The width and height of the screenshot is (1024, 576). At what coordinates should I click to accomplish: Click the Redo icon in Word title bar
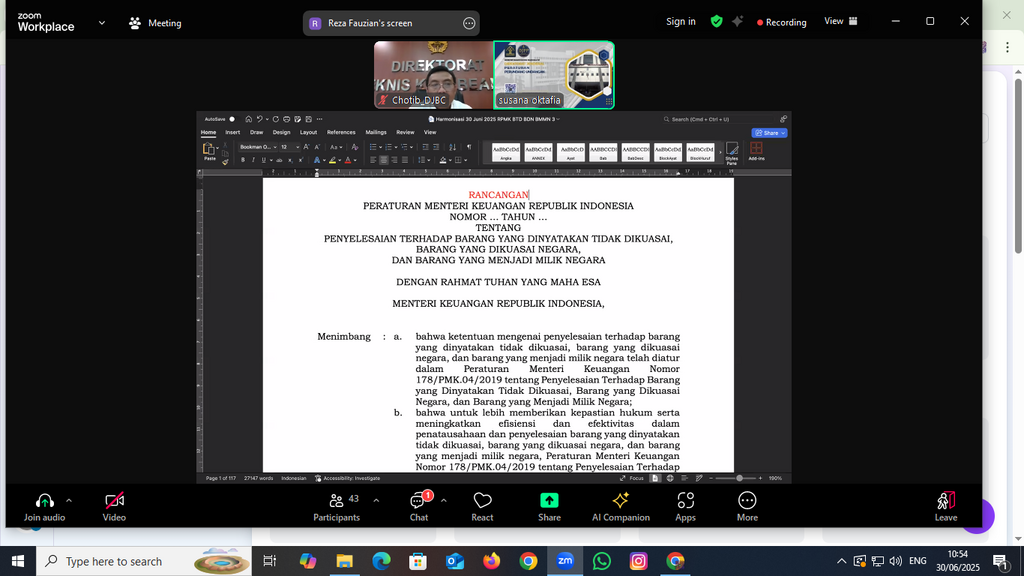[276, 119]
